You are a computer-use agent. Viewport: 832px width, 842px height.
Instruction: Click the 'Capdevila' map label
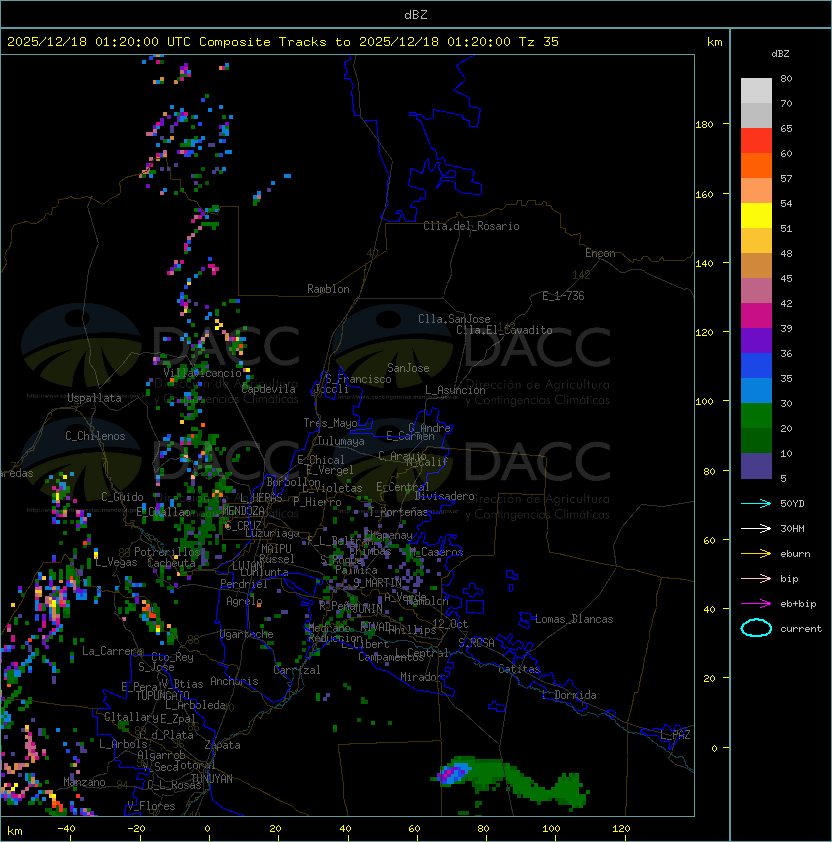pyautogui.click(x=268, y=389)
